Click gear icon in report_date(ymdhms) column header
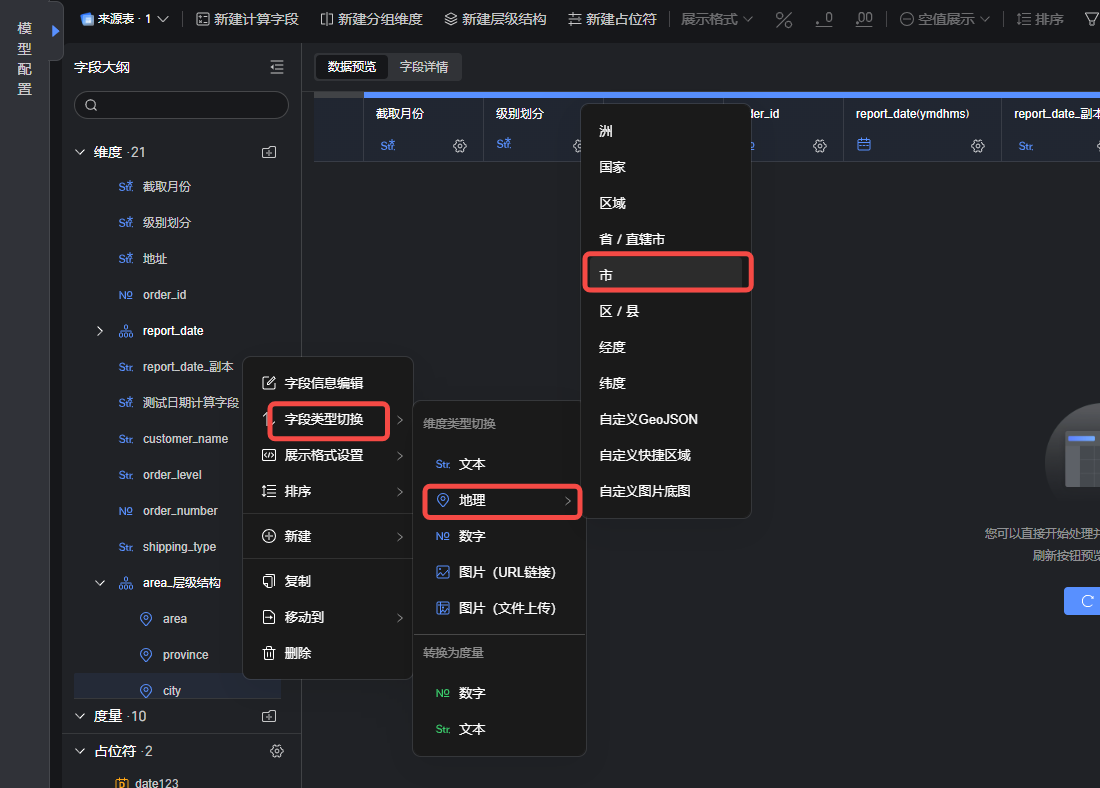 [978, 146]
